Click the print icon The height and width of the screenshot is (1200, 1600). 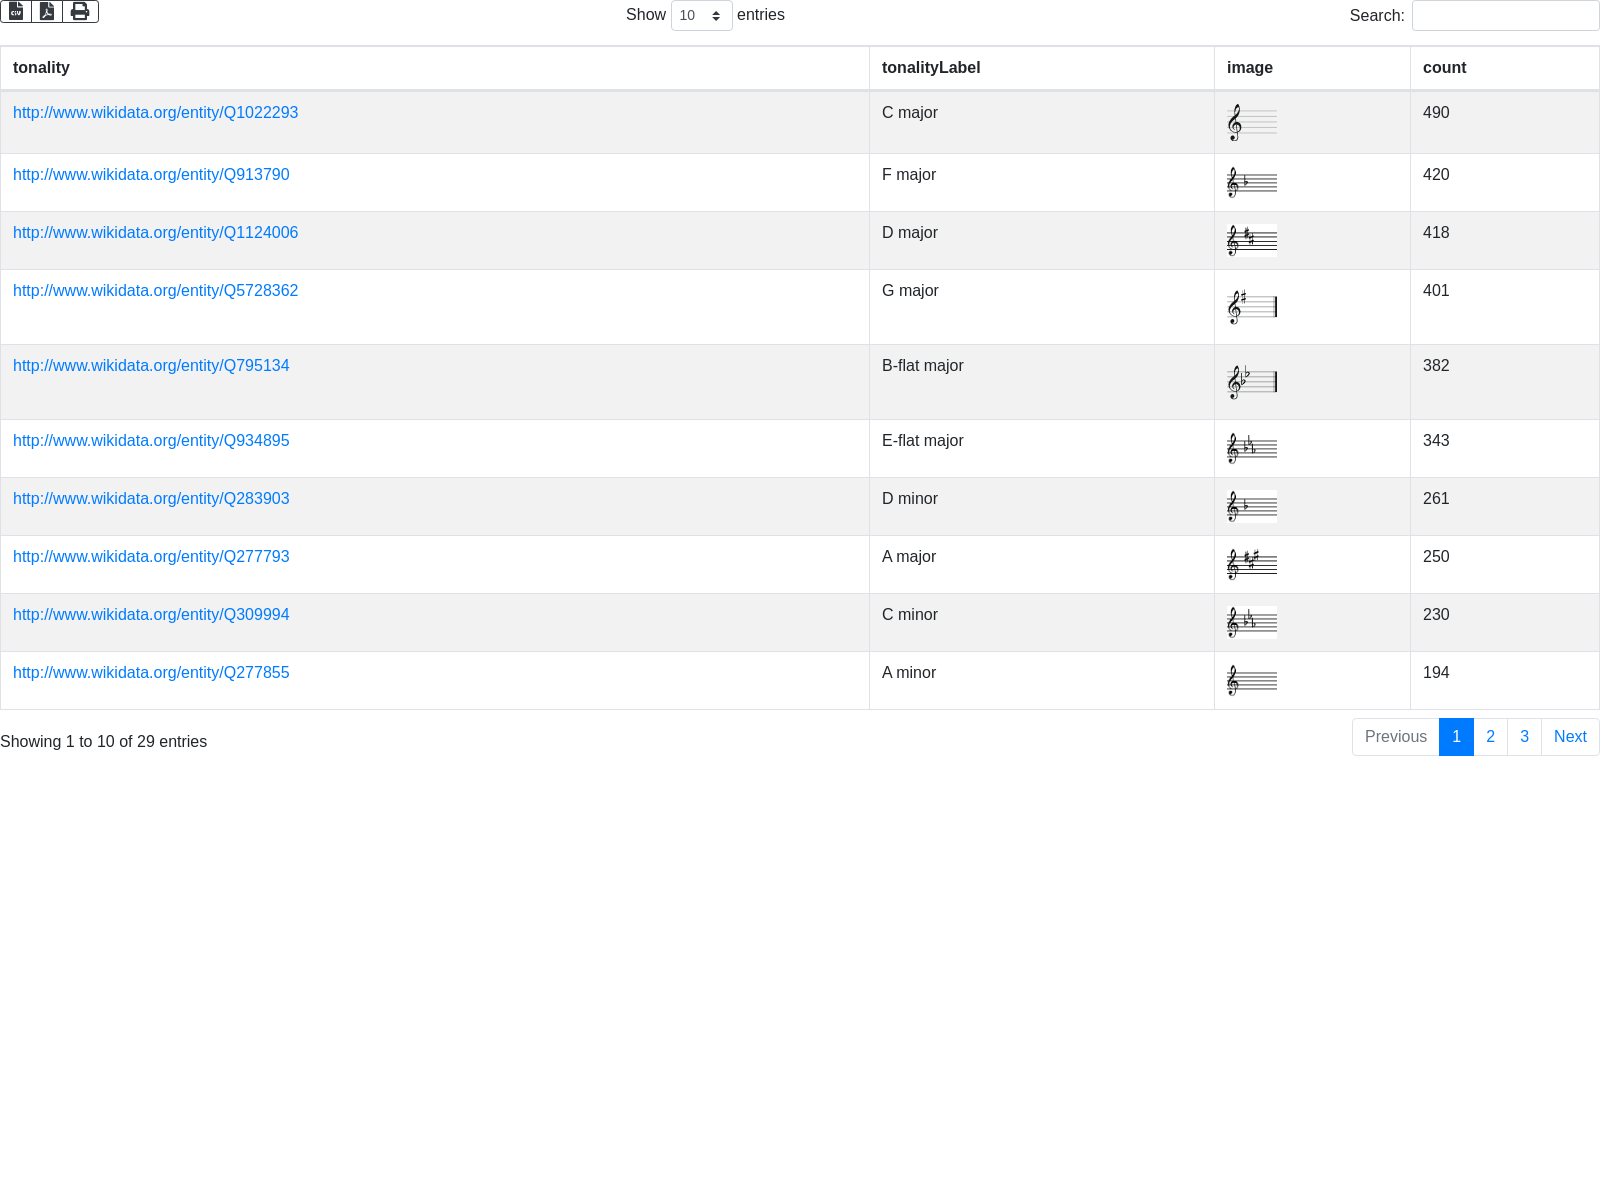[x=80, y=11]
